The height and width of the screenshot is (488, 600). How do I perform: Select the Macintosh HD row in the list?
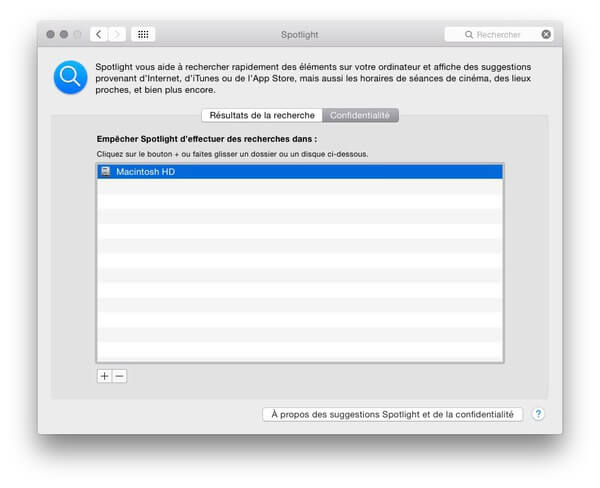pyautogui.click(x=300, y=171)
